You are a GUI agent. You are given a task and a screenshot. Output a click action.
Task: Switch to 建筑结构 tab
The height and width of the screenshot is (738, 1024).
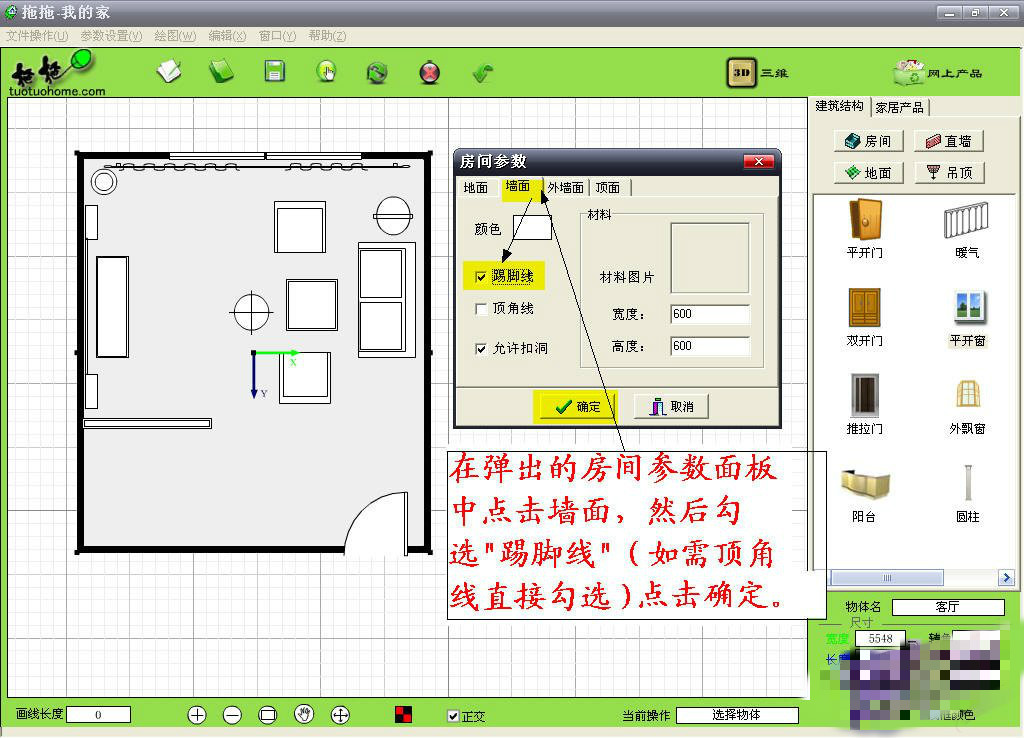[839, 106]
